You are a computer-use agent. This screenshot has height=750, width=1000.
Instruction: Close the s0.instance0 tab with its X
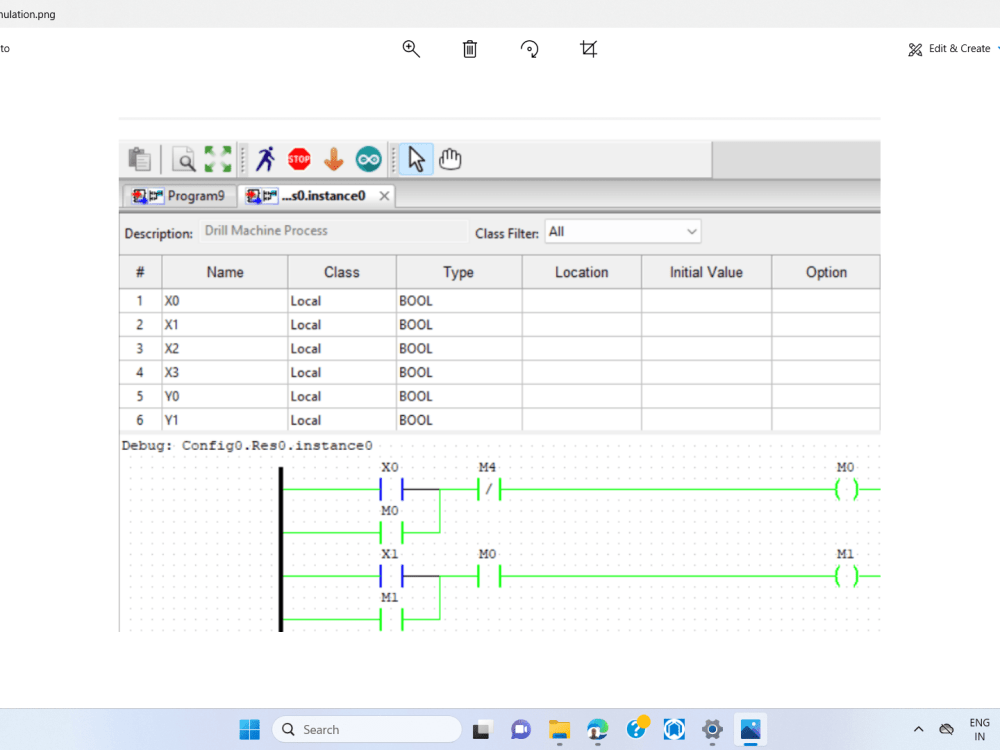[x=383, y=196]
